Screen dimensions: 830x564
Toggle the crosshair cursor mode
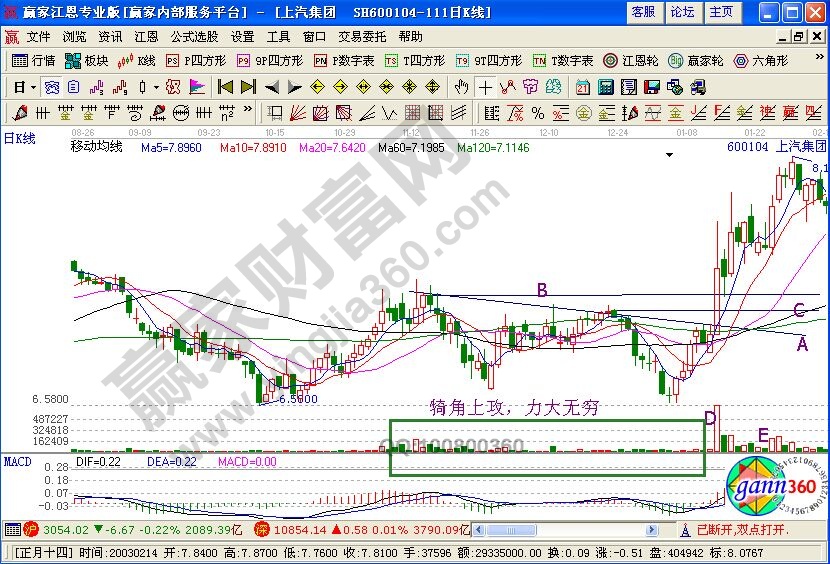485,87
